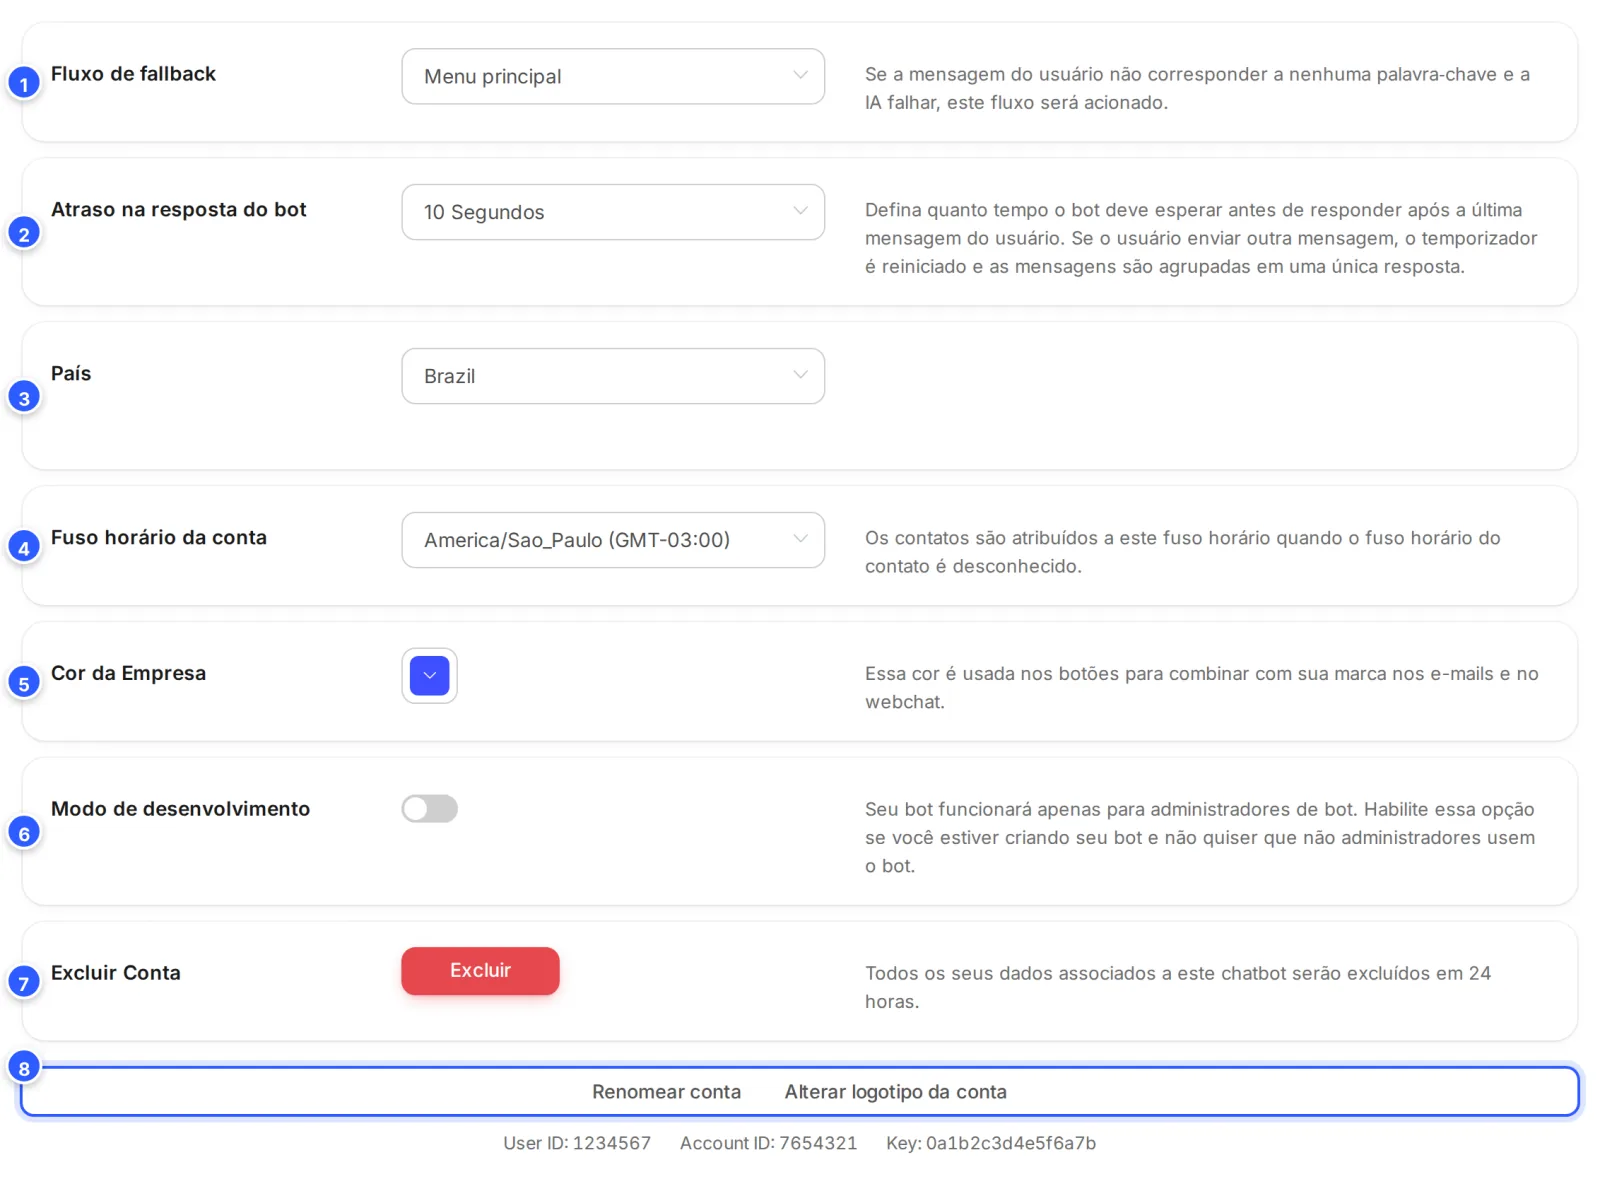The image size is (1600, 1179).
Task: Click the Fluxo de fallback label
Action: 133,74
